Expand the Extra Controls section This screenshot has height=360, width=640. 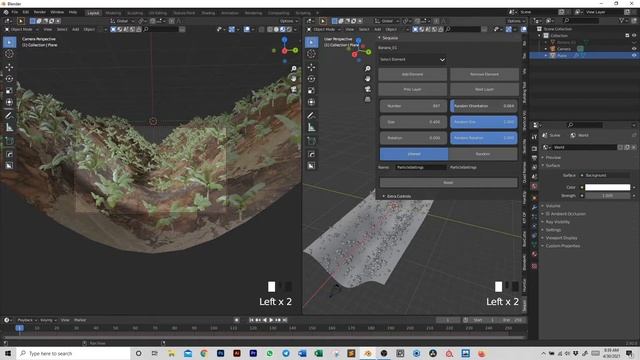(399, 196)
